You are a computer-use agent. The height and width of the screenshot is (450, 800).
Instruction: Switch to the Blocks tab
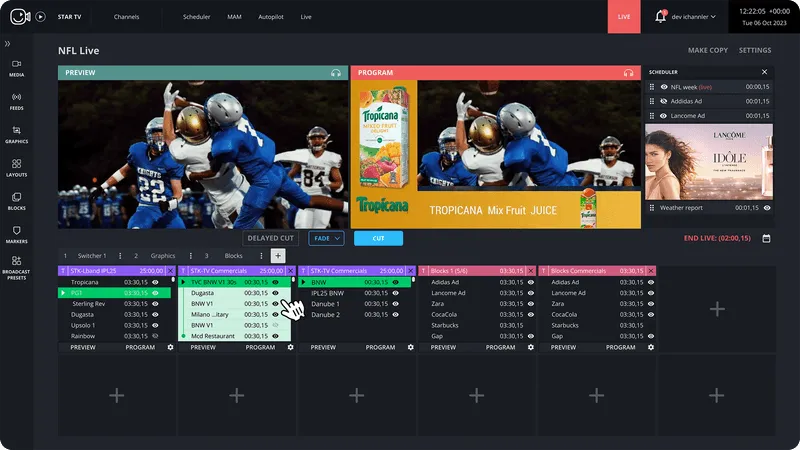(234, 256)
